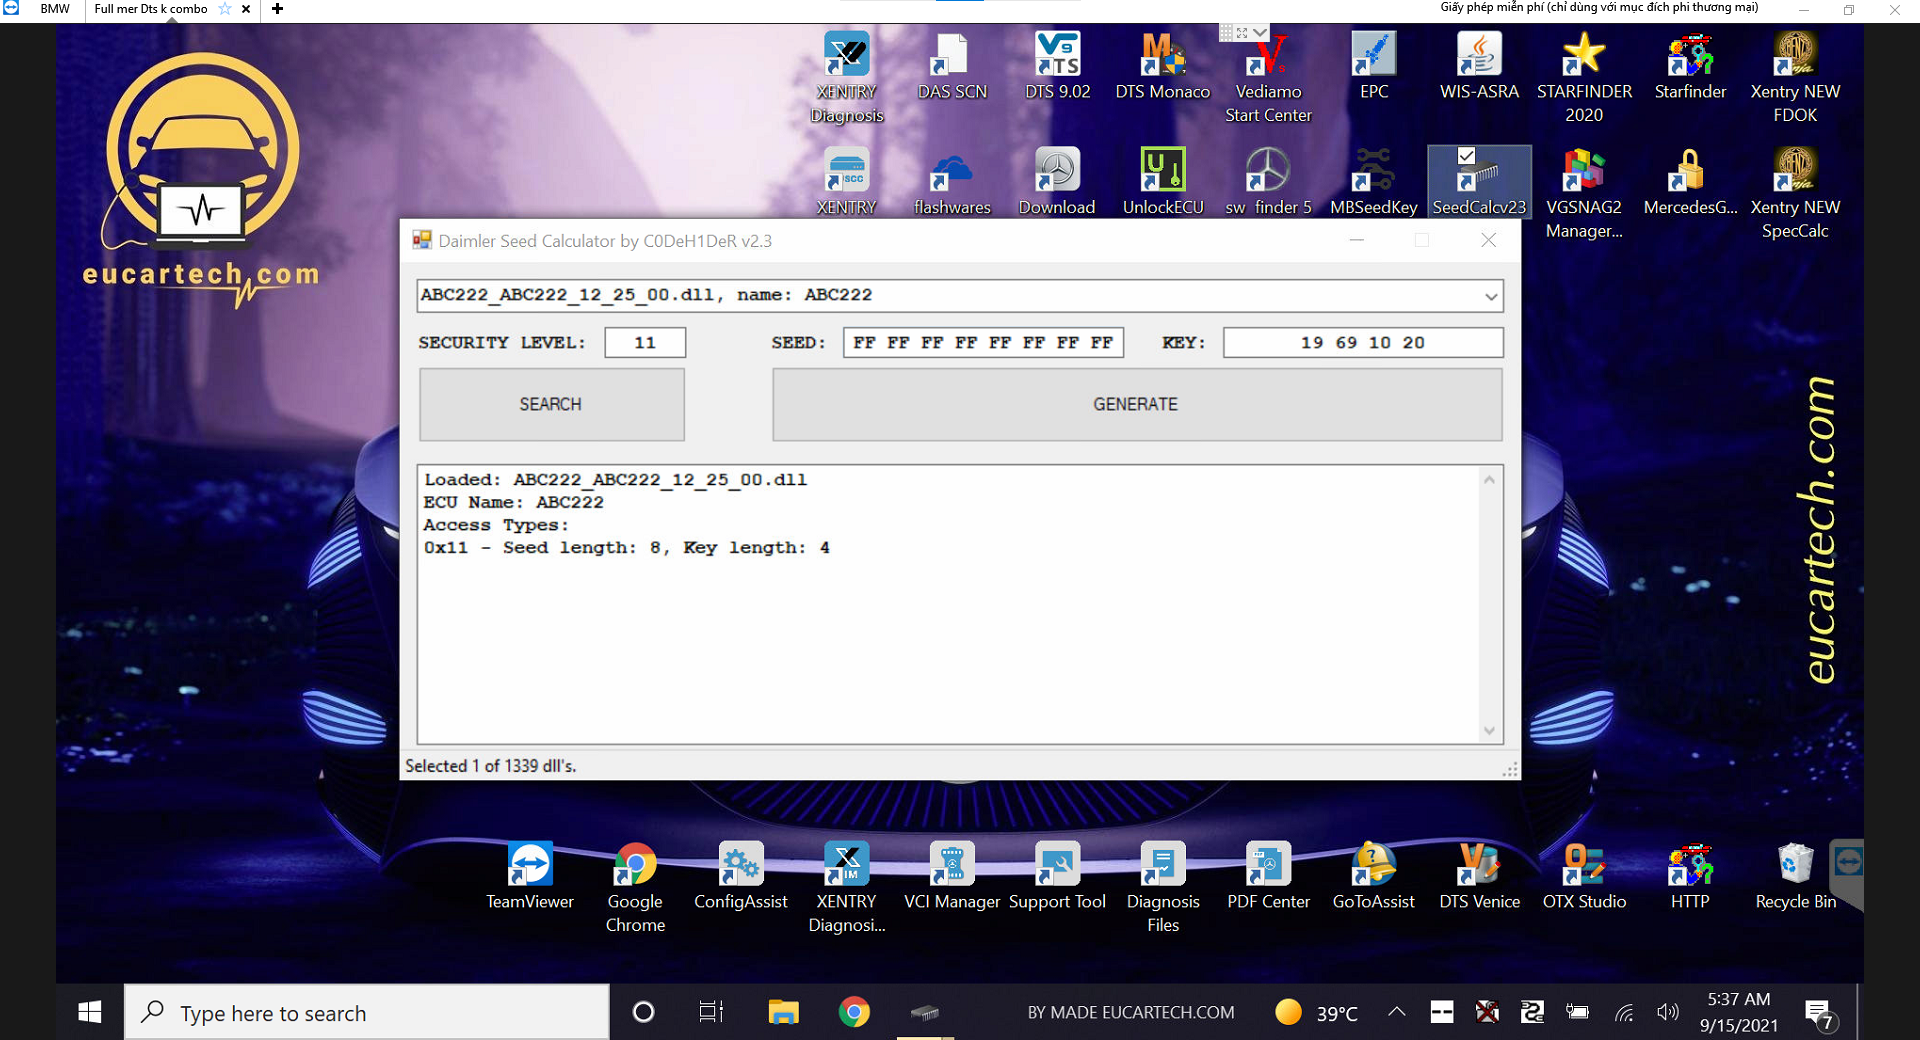Click the KEY output field

tap(1362, 343)
